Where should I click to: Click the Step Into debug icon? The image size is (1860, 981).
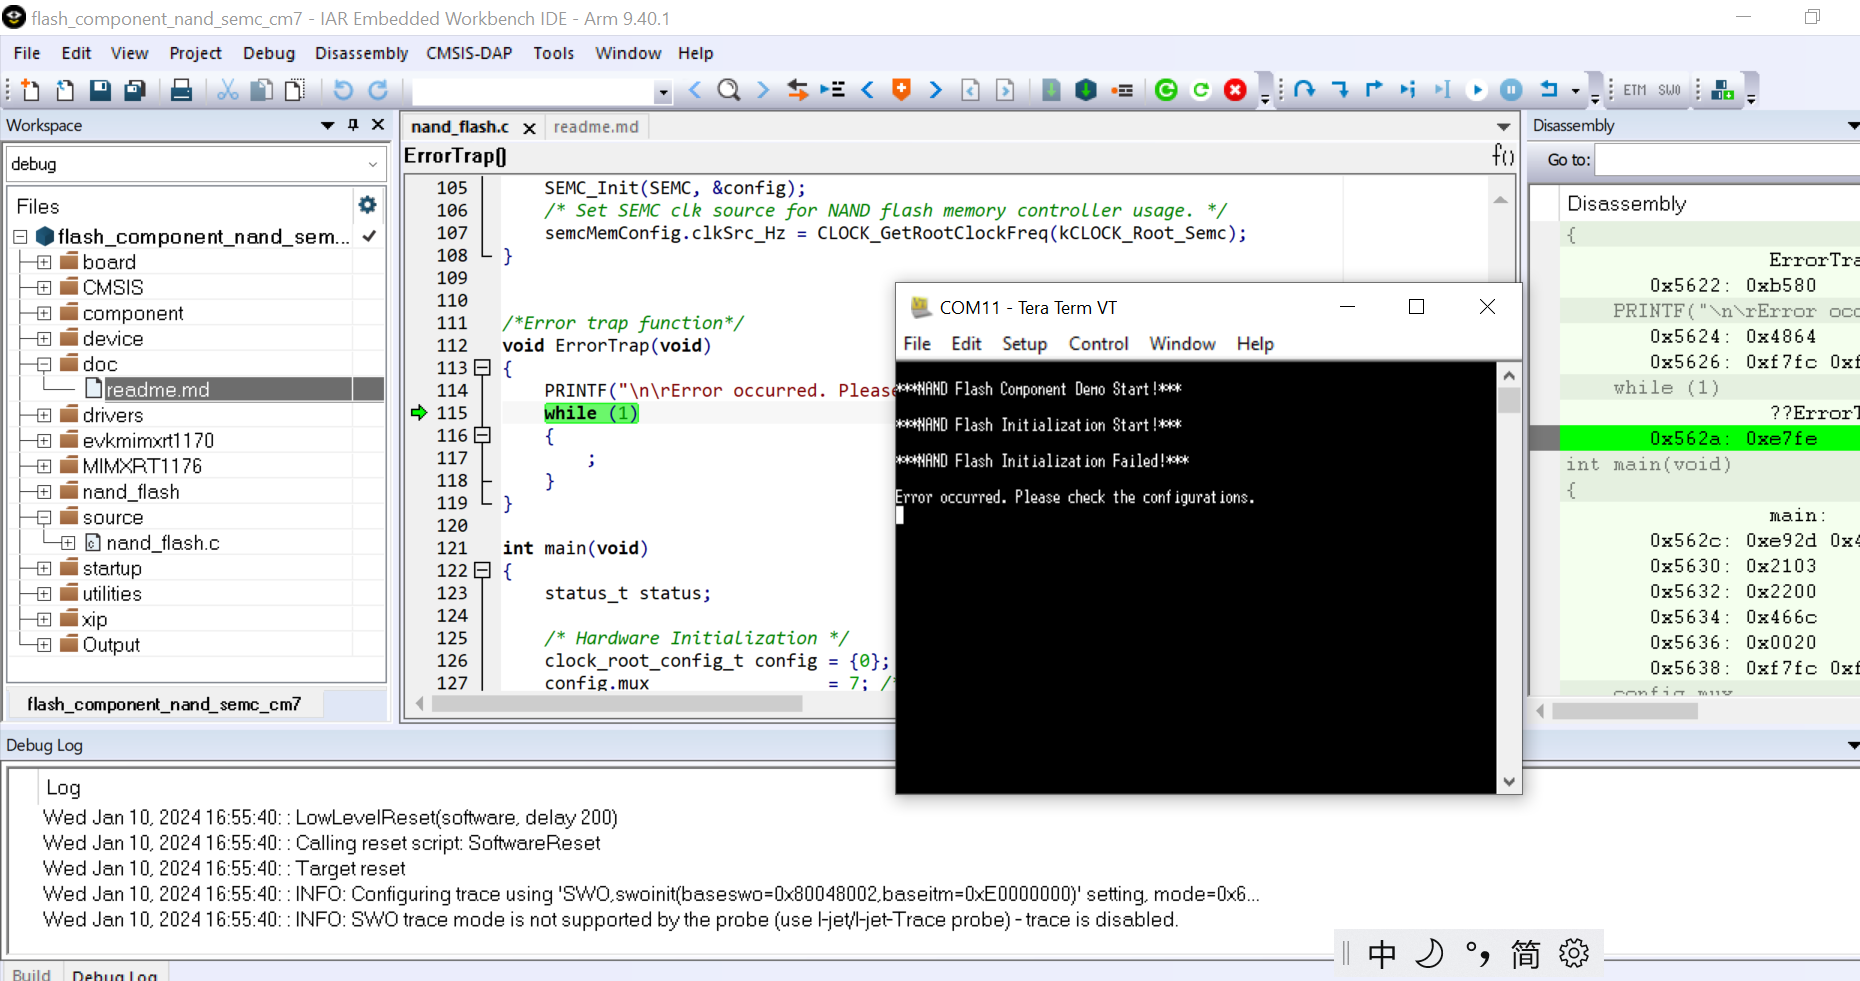(1340, 89)
